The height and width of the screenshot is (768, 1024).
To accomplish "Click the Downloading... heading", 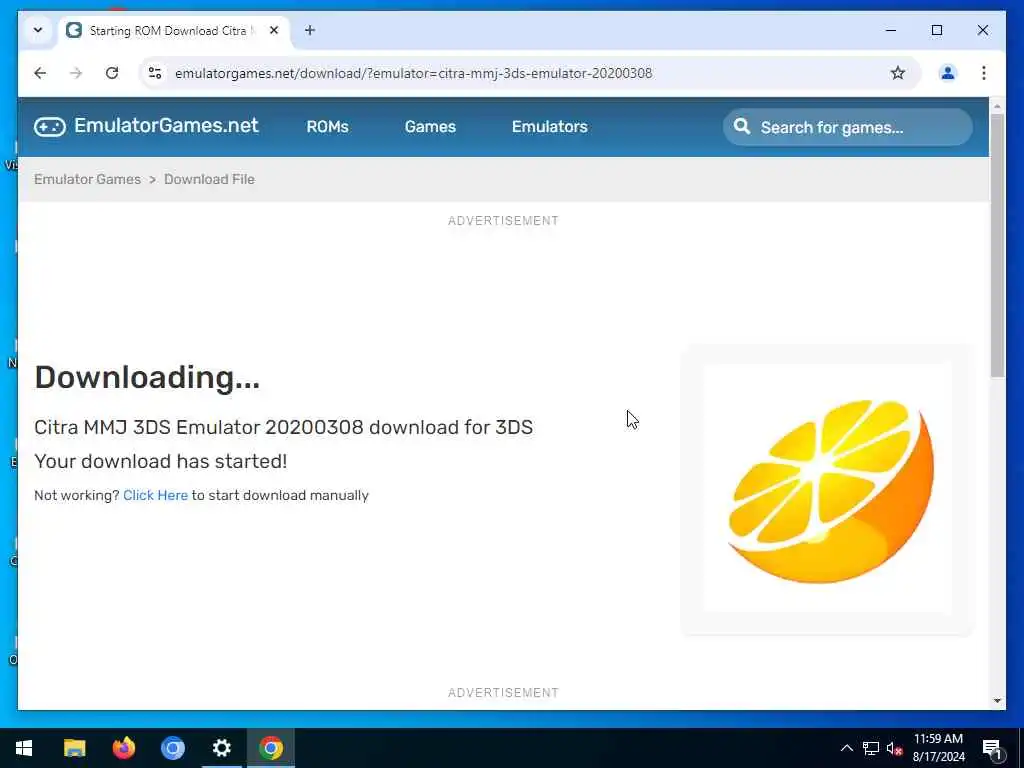I will tap(147, 377).
